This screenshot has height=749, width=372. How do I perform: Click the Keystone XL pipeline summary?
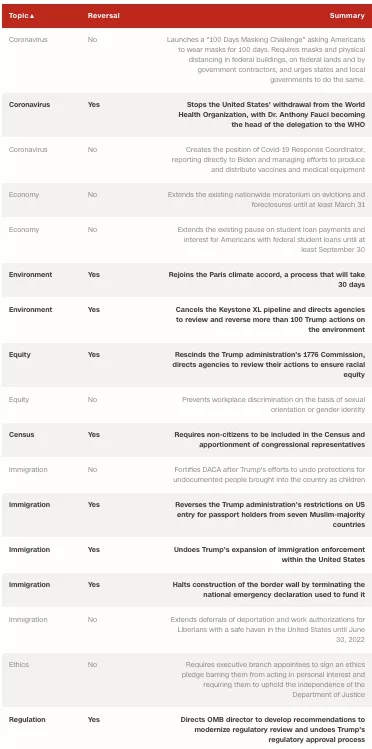coord(270,320)
